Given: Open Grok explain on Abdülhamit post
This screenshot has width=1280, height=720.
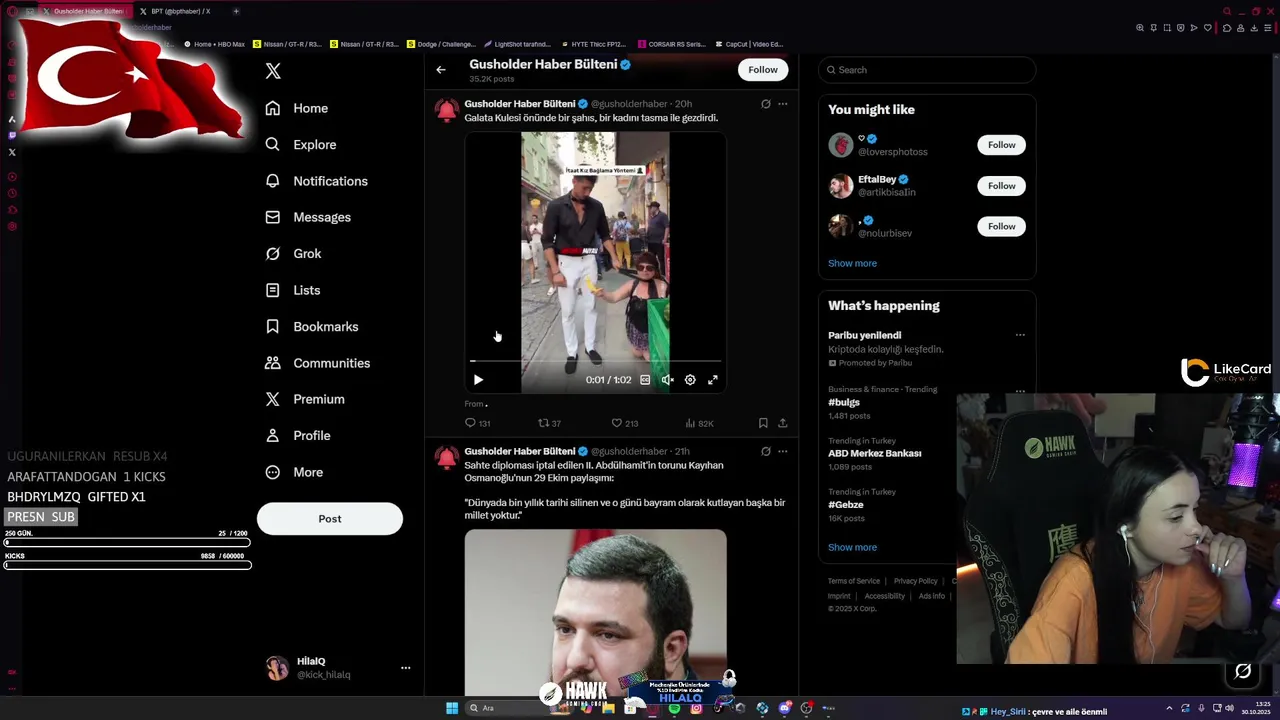Looking at the screenshot, I should 766,451.
